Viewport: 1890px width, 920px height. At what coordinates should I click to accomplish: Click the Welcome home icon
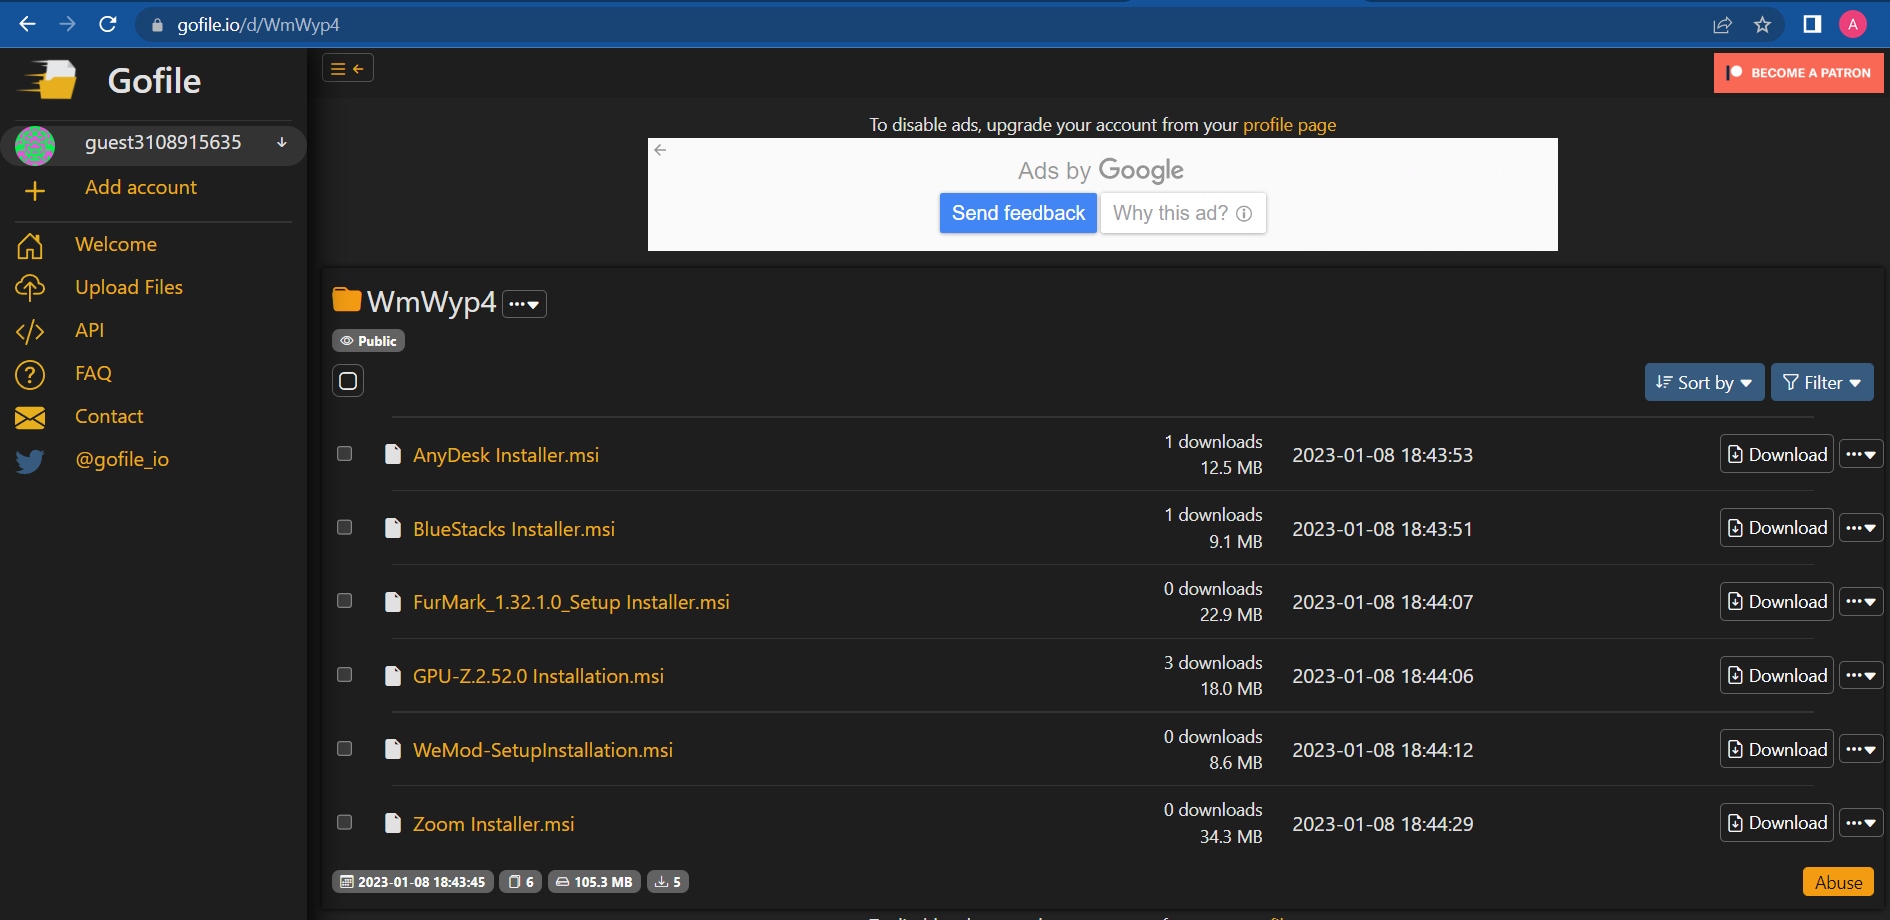(31, 245)
